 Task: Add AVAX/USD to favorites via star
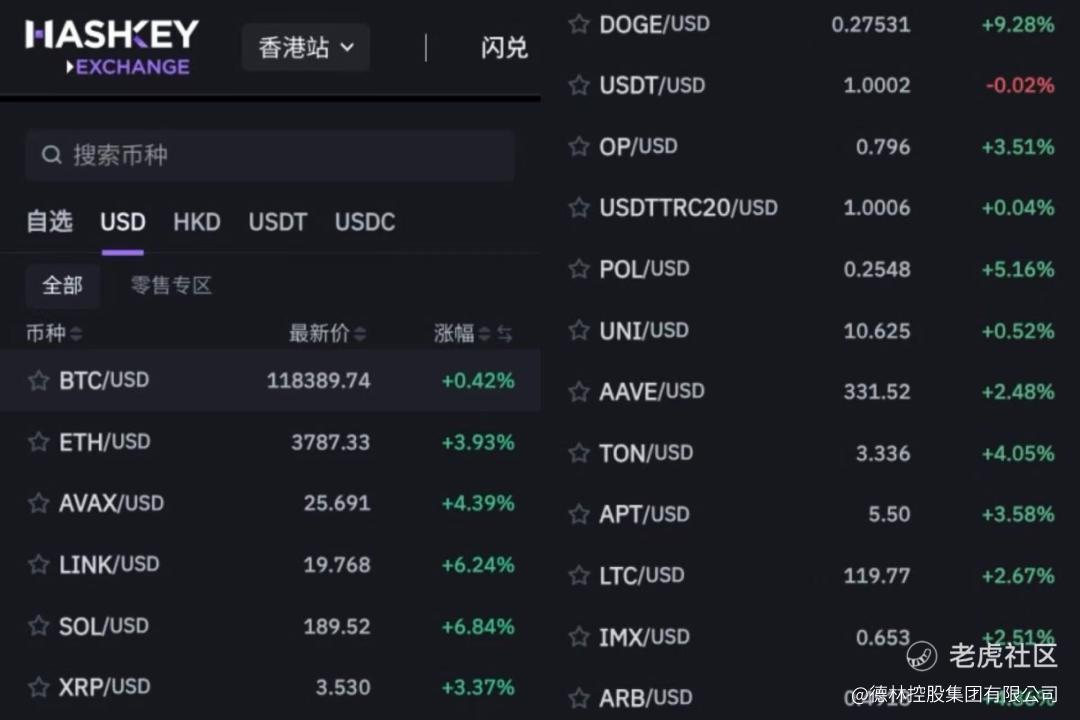tap(38, 503)
